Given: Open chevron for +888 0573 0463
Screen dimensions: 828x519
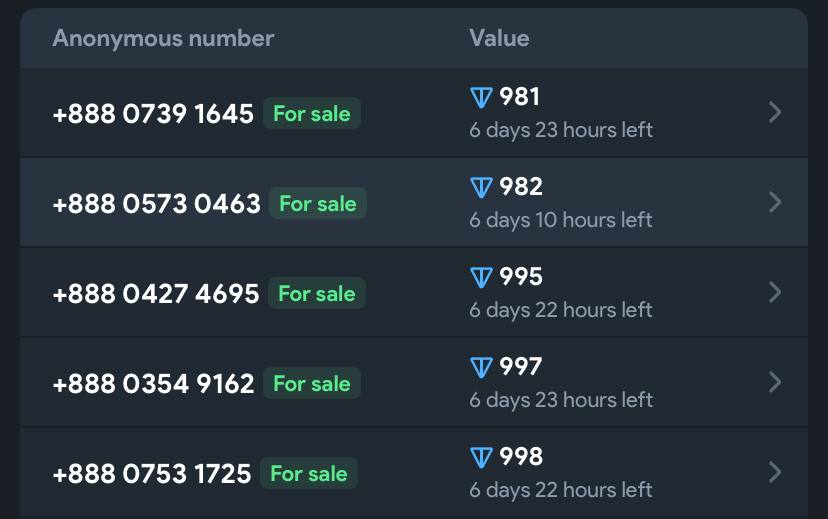Looking at the screenshot, I should point(775,202).
